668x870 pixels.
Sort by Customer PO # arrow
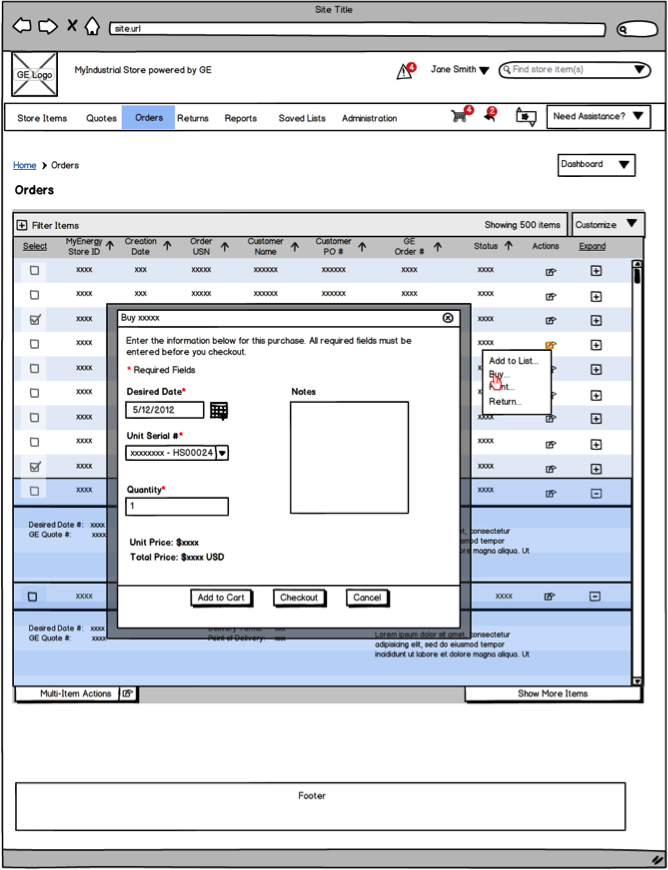click(x=362, y=246)
